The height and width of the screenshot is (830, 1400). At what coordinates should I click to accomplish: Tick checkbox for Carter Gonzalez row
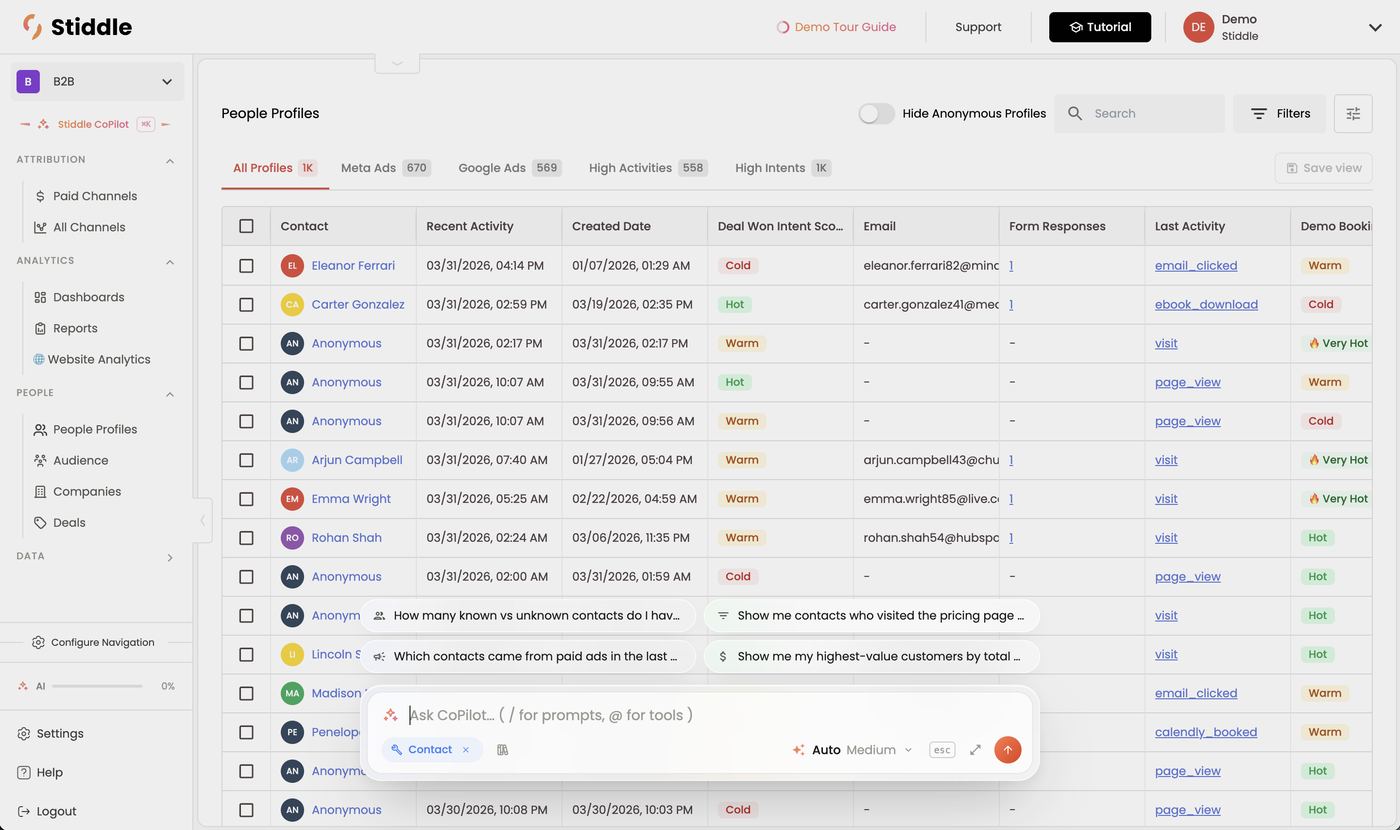click(246, 304)
